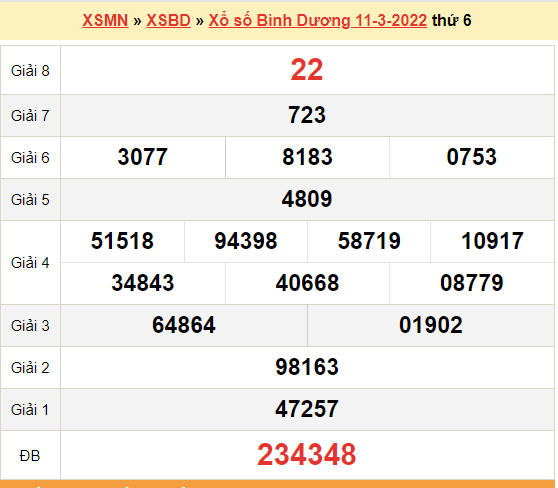Click the number 0753 in Giải 6
This screenshot has height=488, width=558.
[472, 157]
